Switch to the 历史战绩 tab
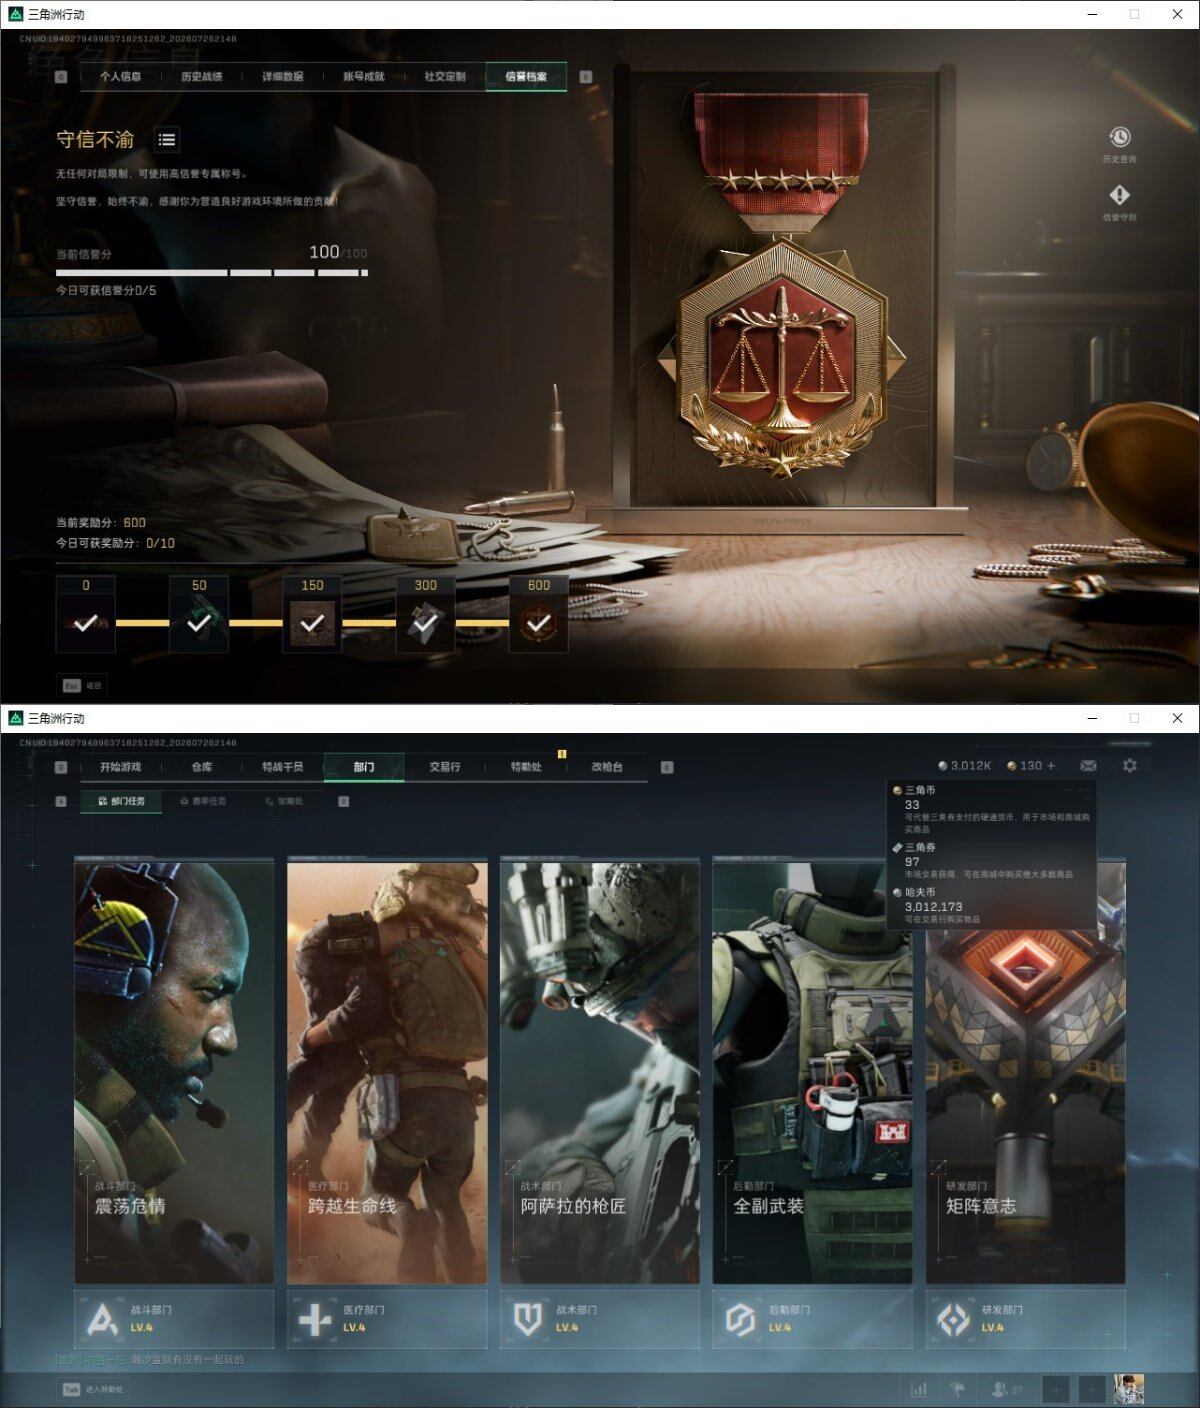1200x1408 pixels. [x=201, y=77]
